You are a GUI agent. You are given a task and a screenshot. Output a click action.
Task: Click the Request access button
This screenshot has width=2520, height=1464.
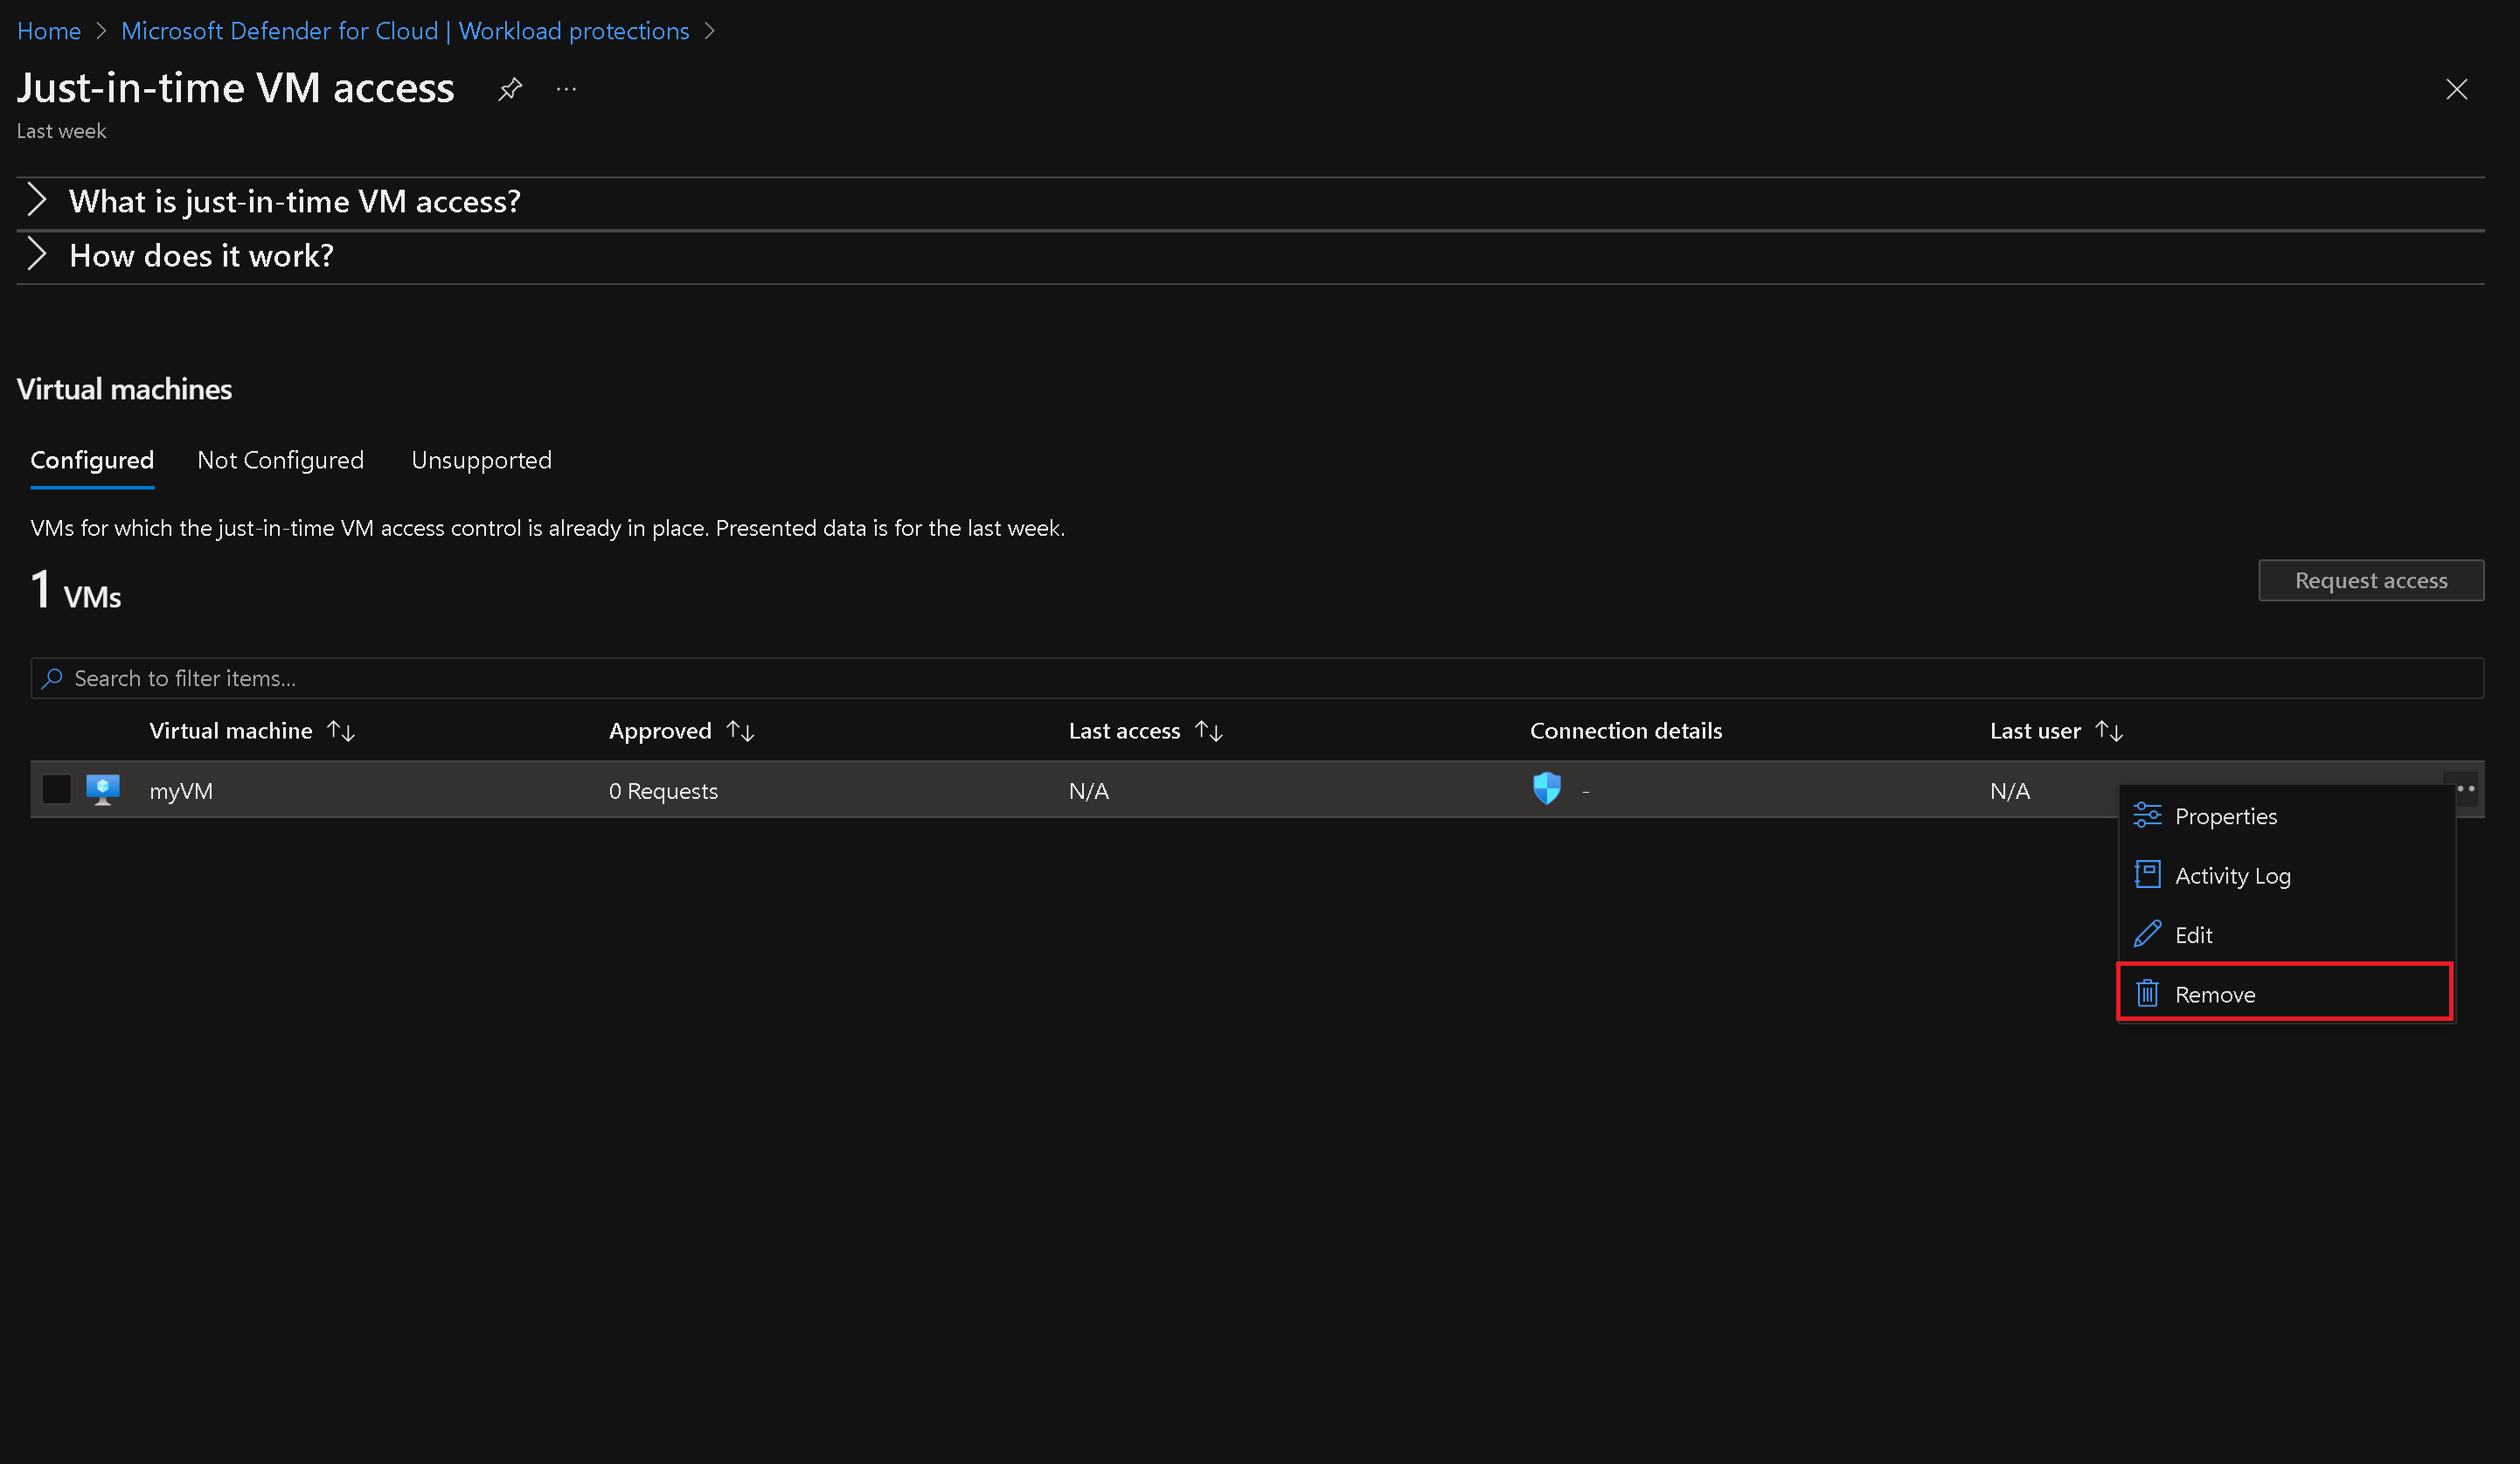(x=2370, y=580)
